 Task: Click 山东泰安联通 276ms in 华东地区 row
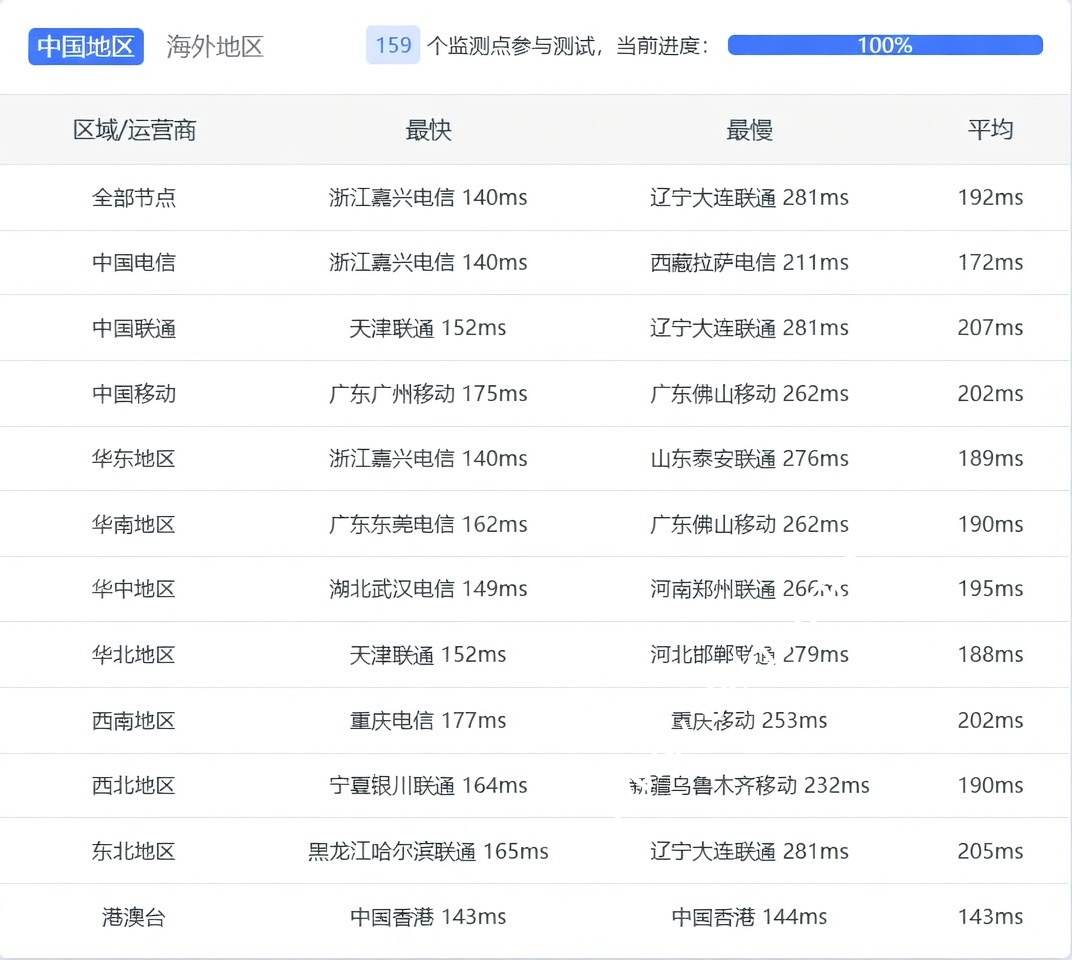(x=749, y=459)
